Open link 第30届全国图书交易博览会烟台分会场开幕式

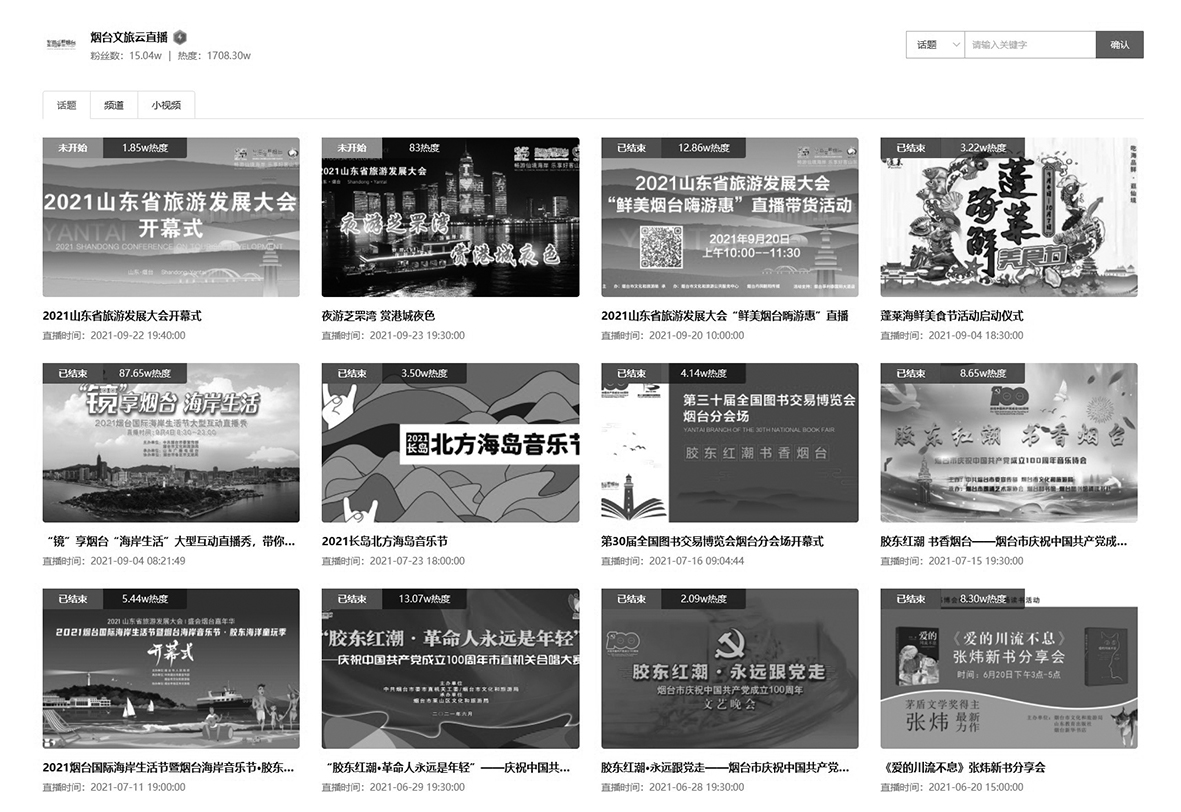(712, 542)
